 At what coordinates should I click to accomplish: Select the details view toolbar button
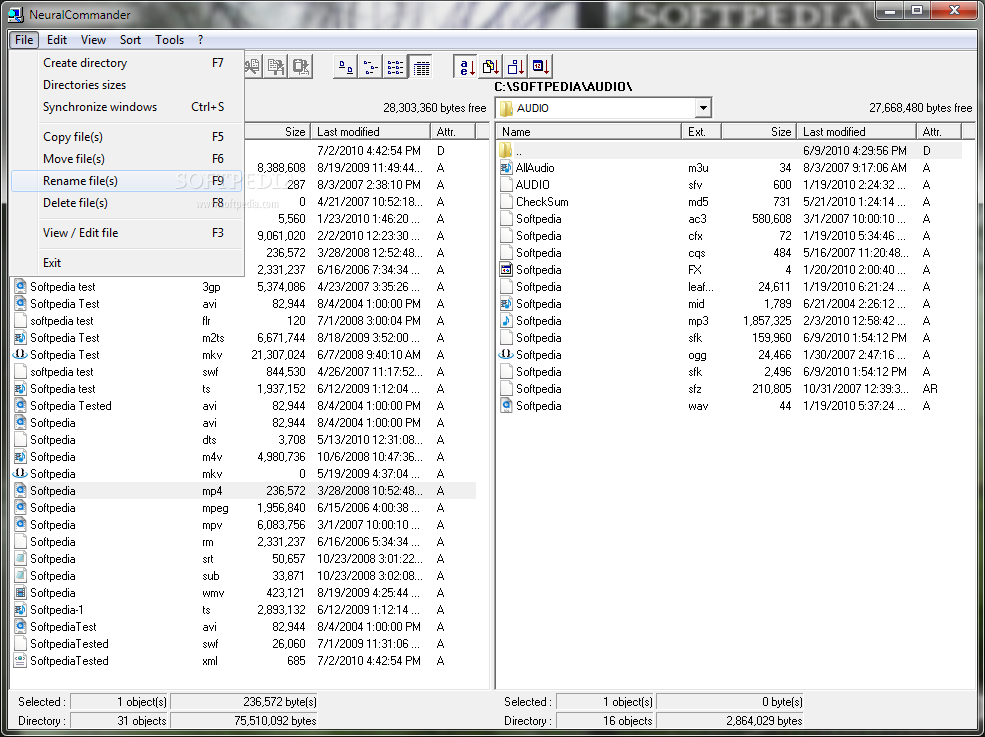coord(421,67)
